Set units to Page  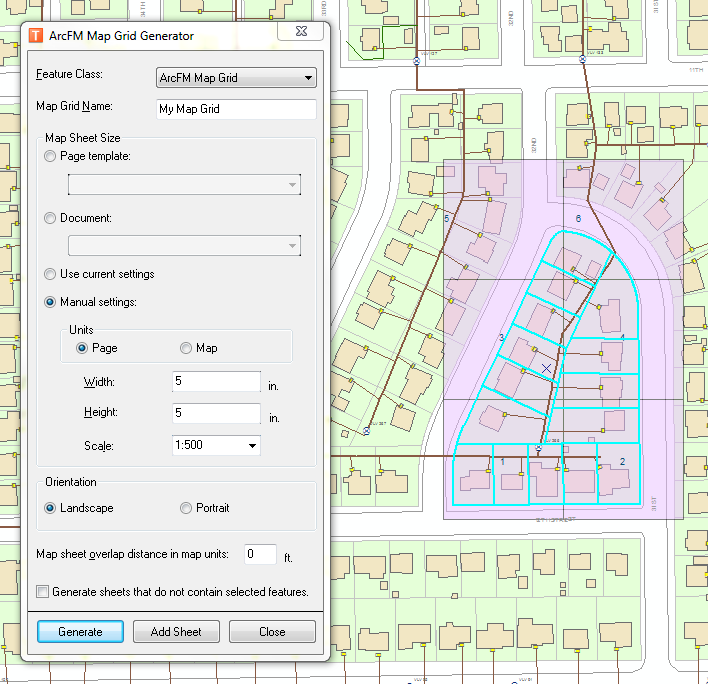(82, 348)
